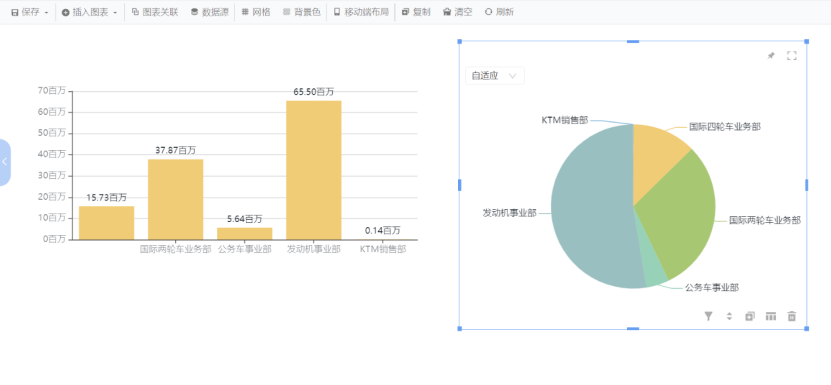Click bottom-right resize handle of pie widget

point(807,329)
